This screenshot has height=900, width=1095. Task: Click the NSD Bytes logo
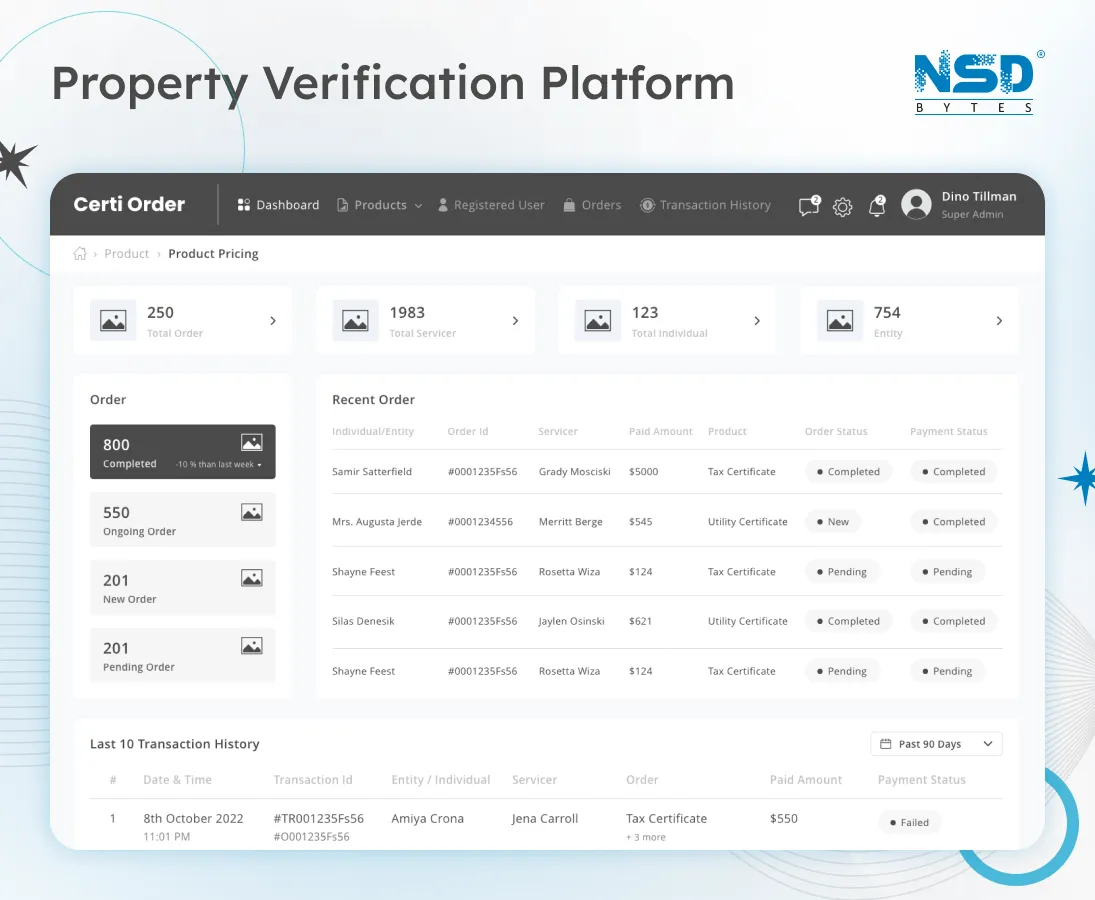click(978, 82)
